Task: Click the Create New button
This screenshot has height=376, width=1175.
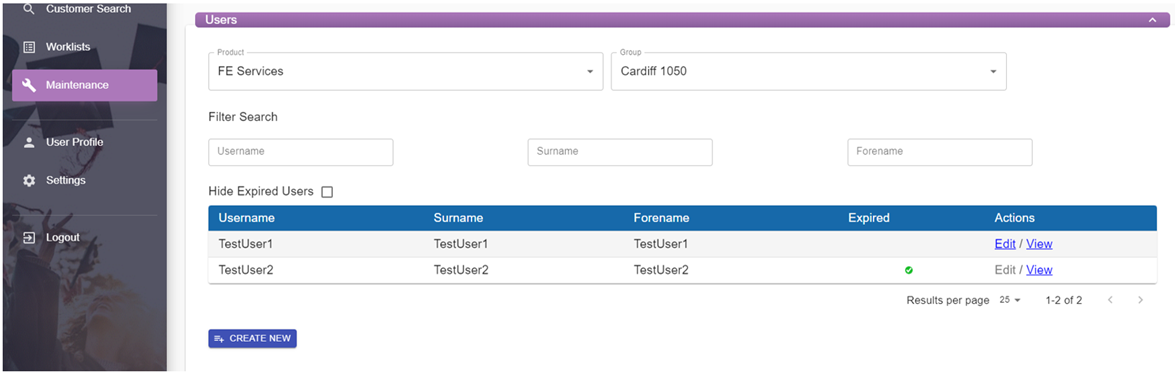Action: click(253, 339)
